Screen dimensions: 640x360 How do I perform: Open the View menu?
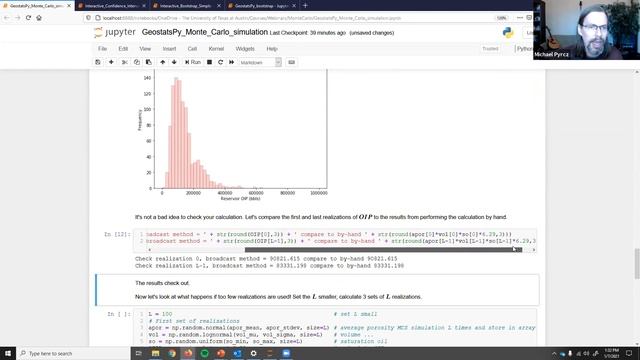click(145, 49)
